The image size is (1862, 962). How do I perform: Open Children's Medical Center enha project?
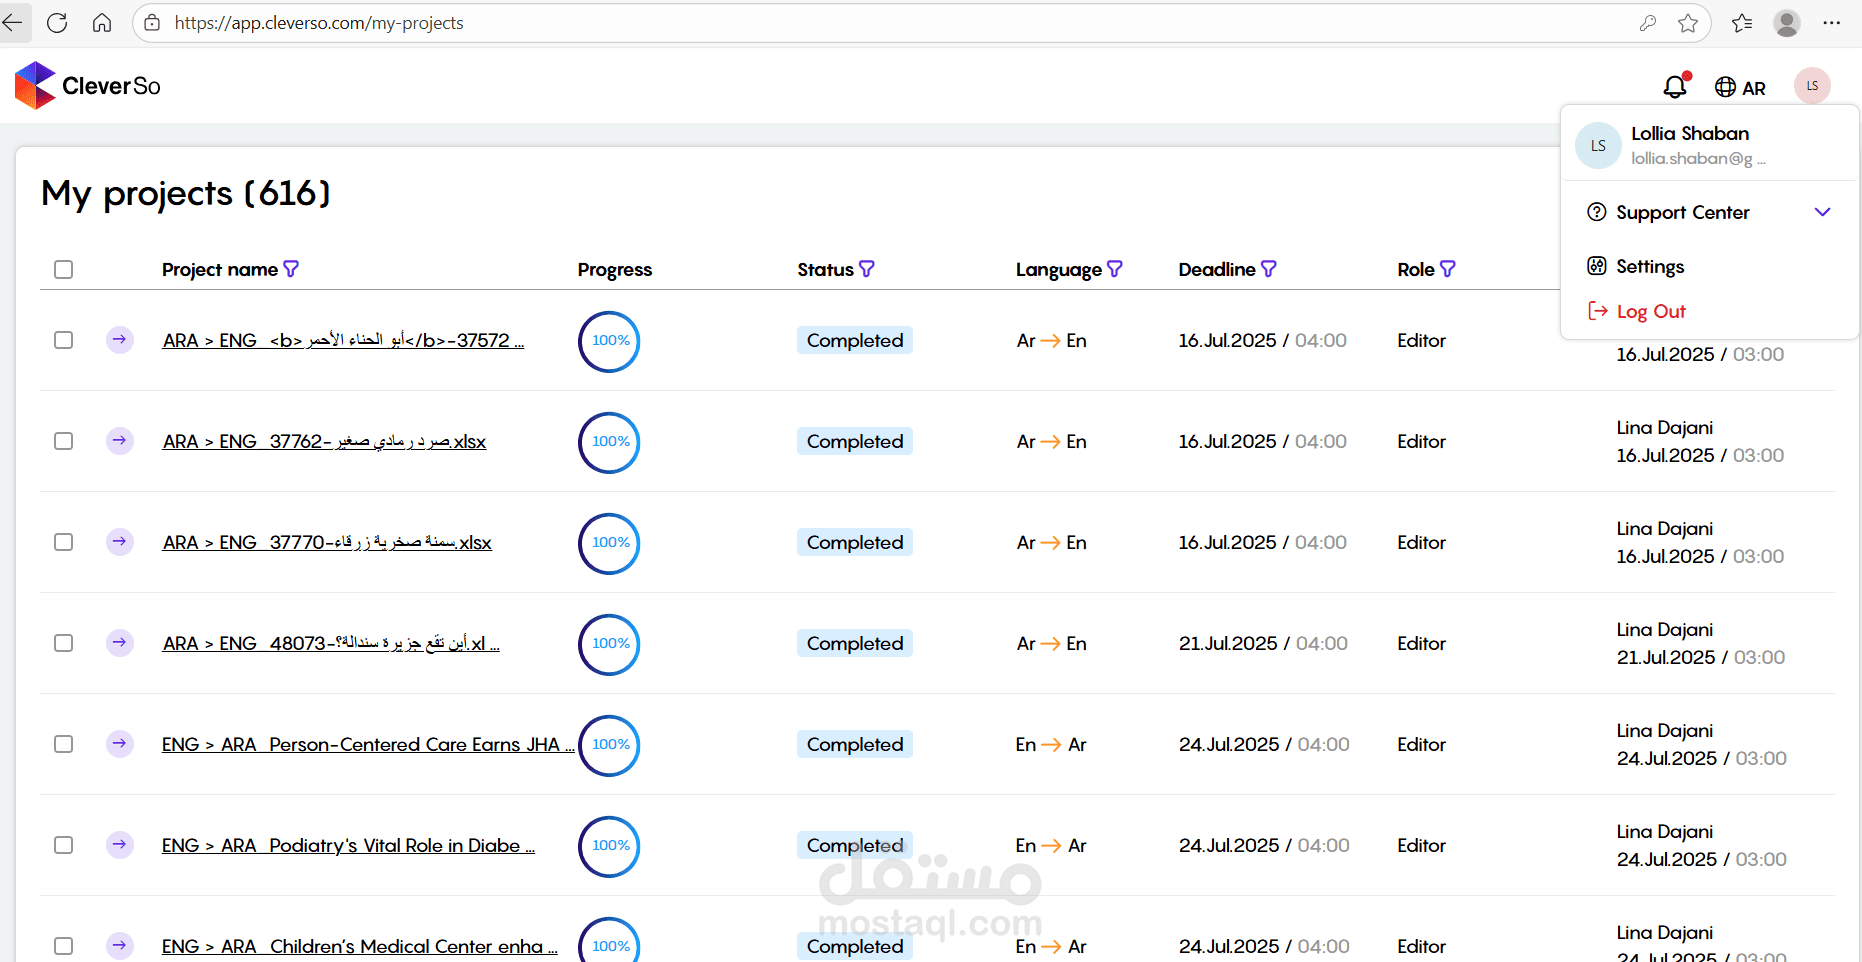tap(360, 946)
